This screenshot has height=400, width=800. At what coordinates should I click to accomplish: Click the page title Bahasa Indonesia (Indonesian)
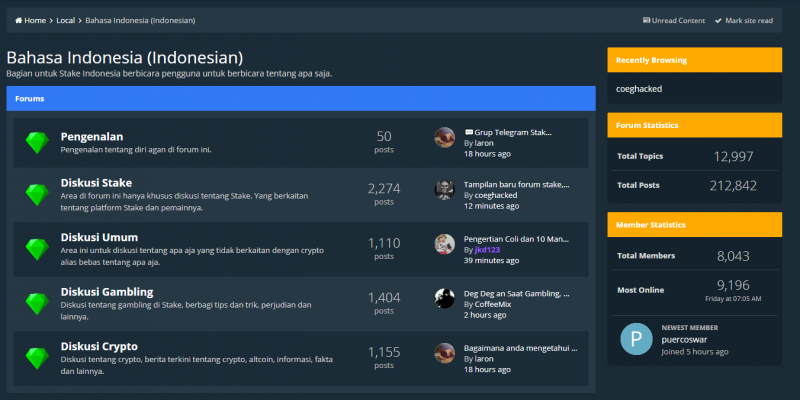(124, 57)
